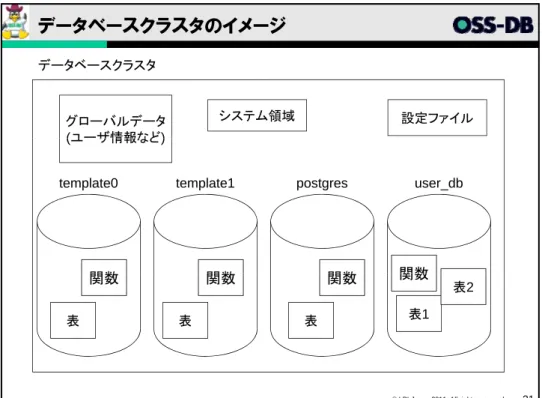Select the postgres label
The height and width of the screenshot is (398, 542).
tap(322, 184)
